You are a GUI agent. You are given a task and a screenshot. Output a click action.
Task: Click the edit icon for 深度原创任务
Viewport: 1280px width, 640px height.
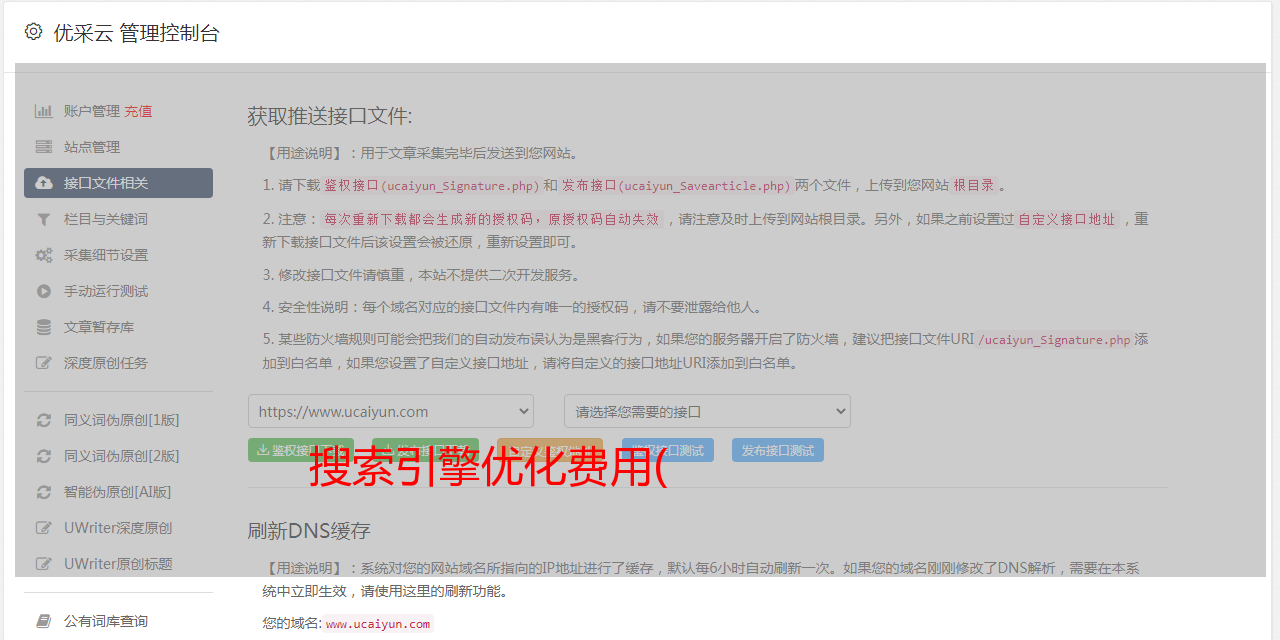(x=44, y=363)
